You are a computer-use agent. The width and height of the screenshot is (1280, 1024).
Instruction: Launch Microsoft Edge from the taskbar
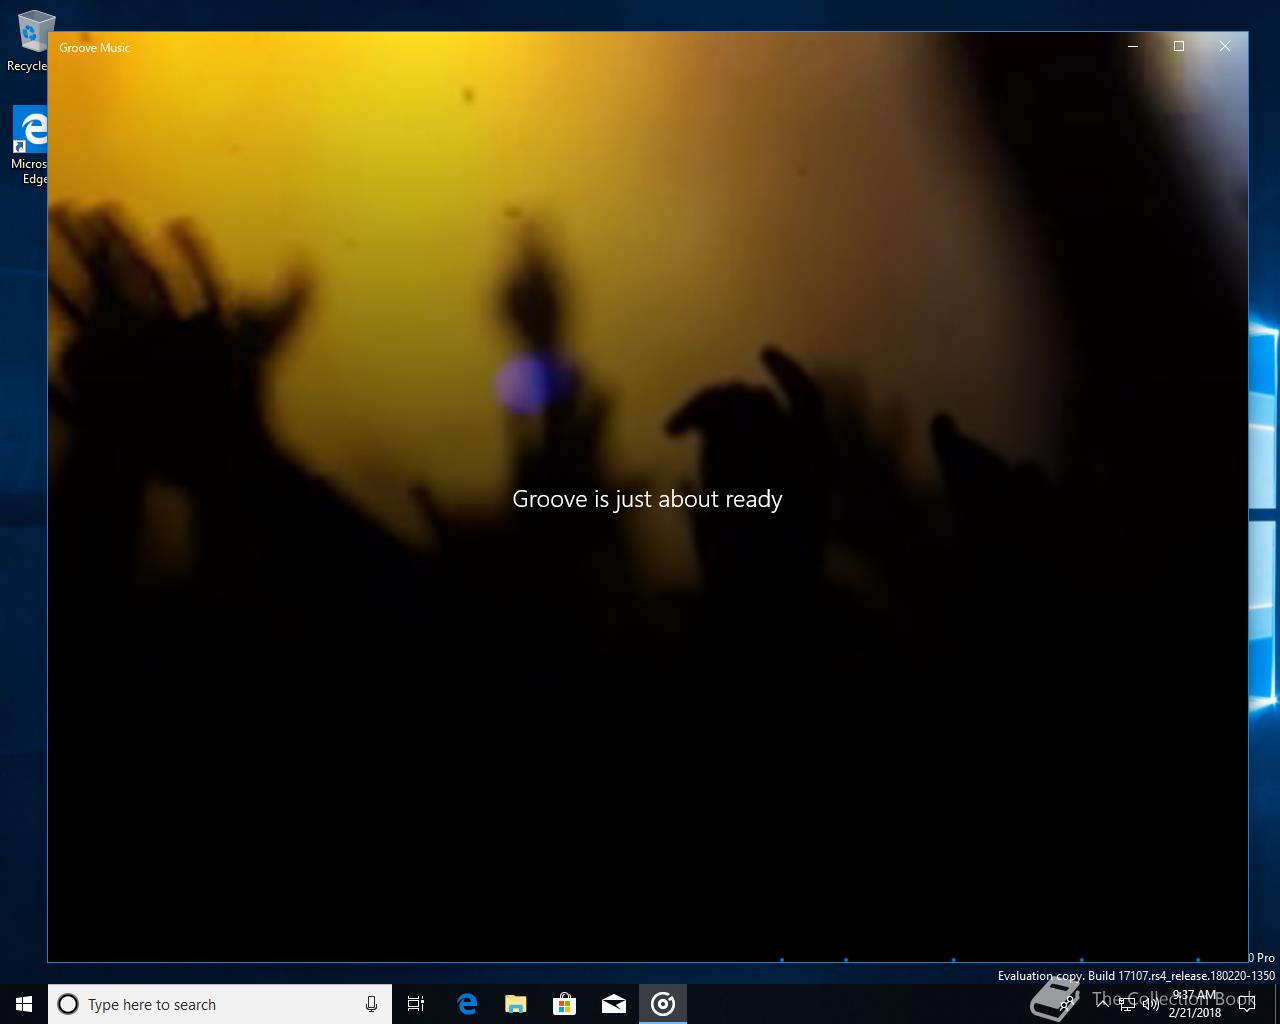pos(466,1004)
